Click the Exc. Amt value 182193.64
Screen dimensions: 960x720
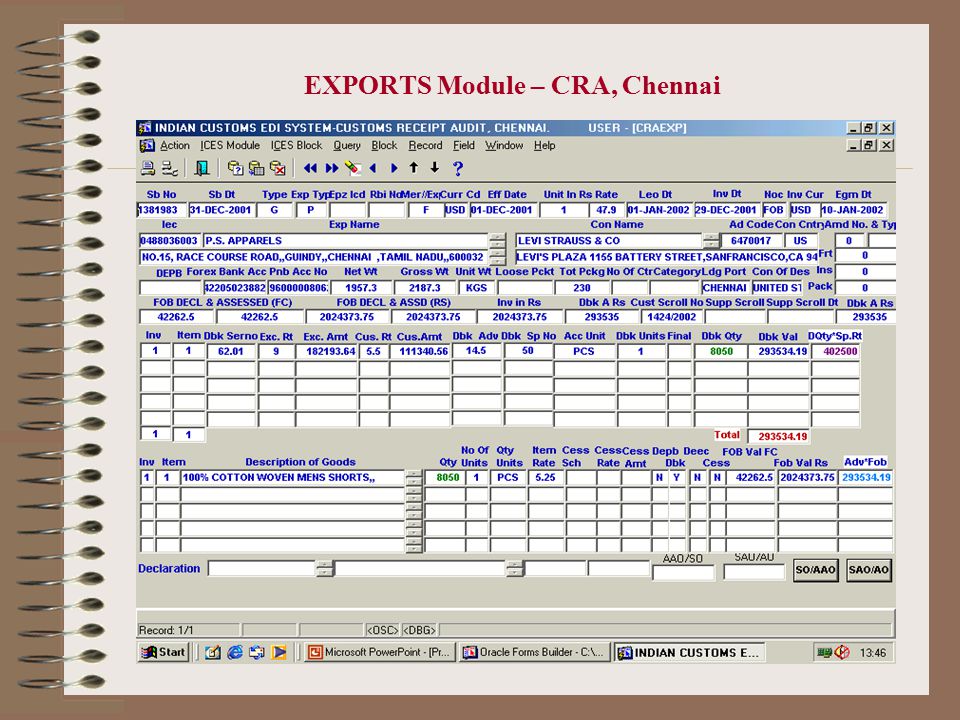(x=327, y=351)
